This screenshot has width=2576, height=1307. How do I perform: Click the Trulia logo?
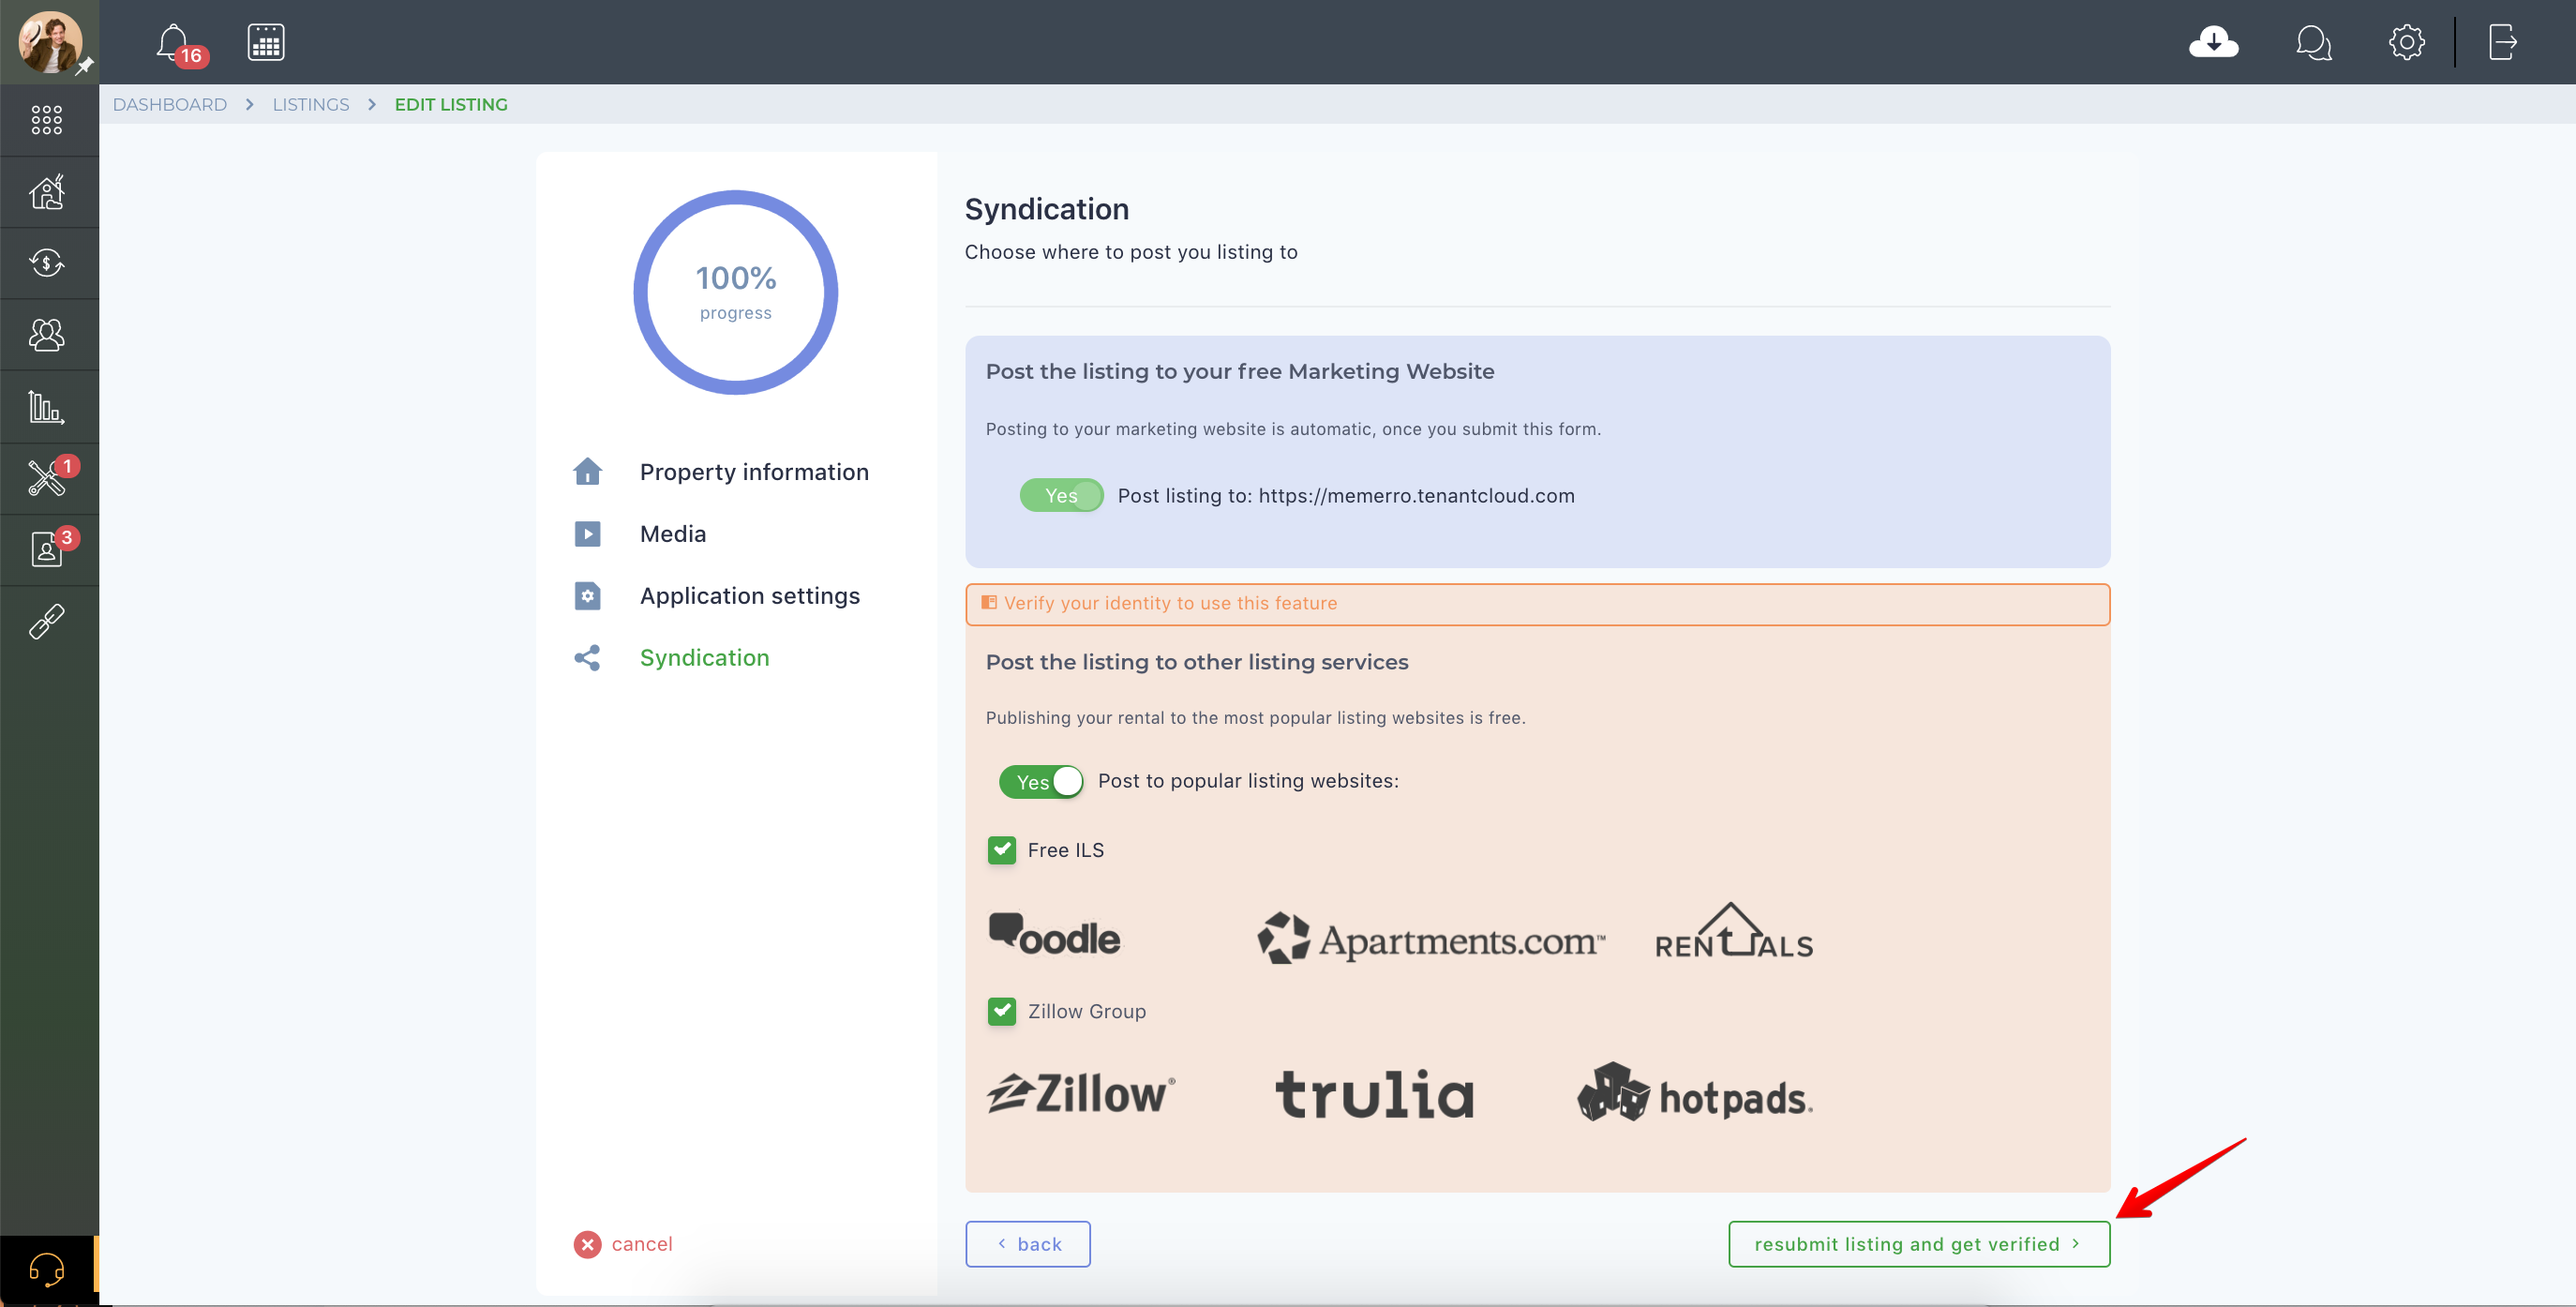(1374, 1094)
